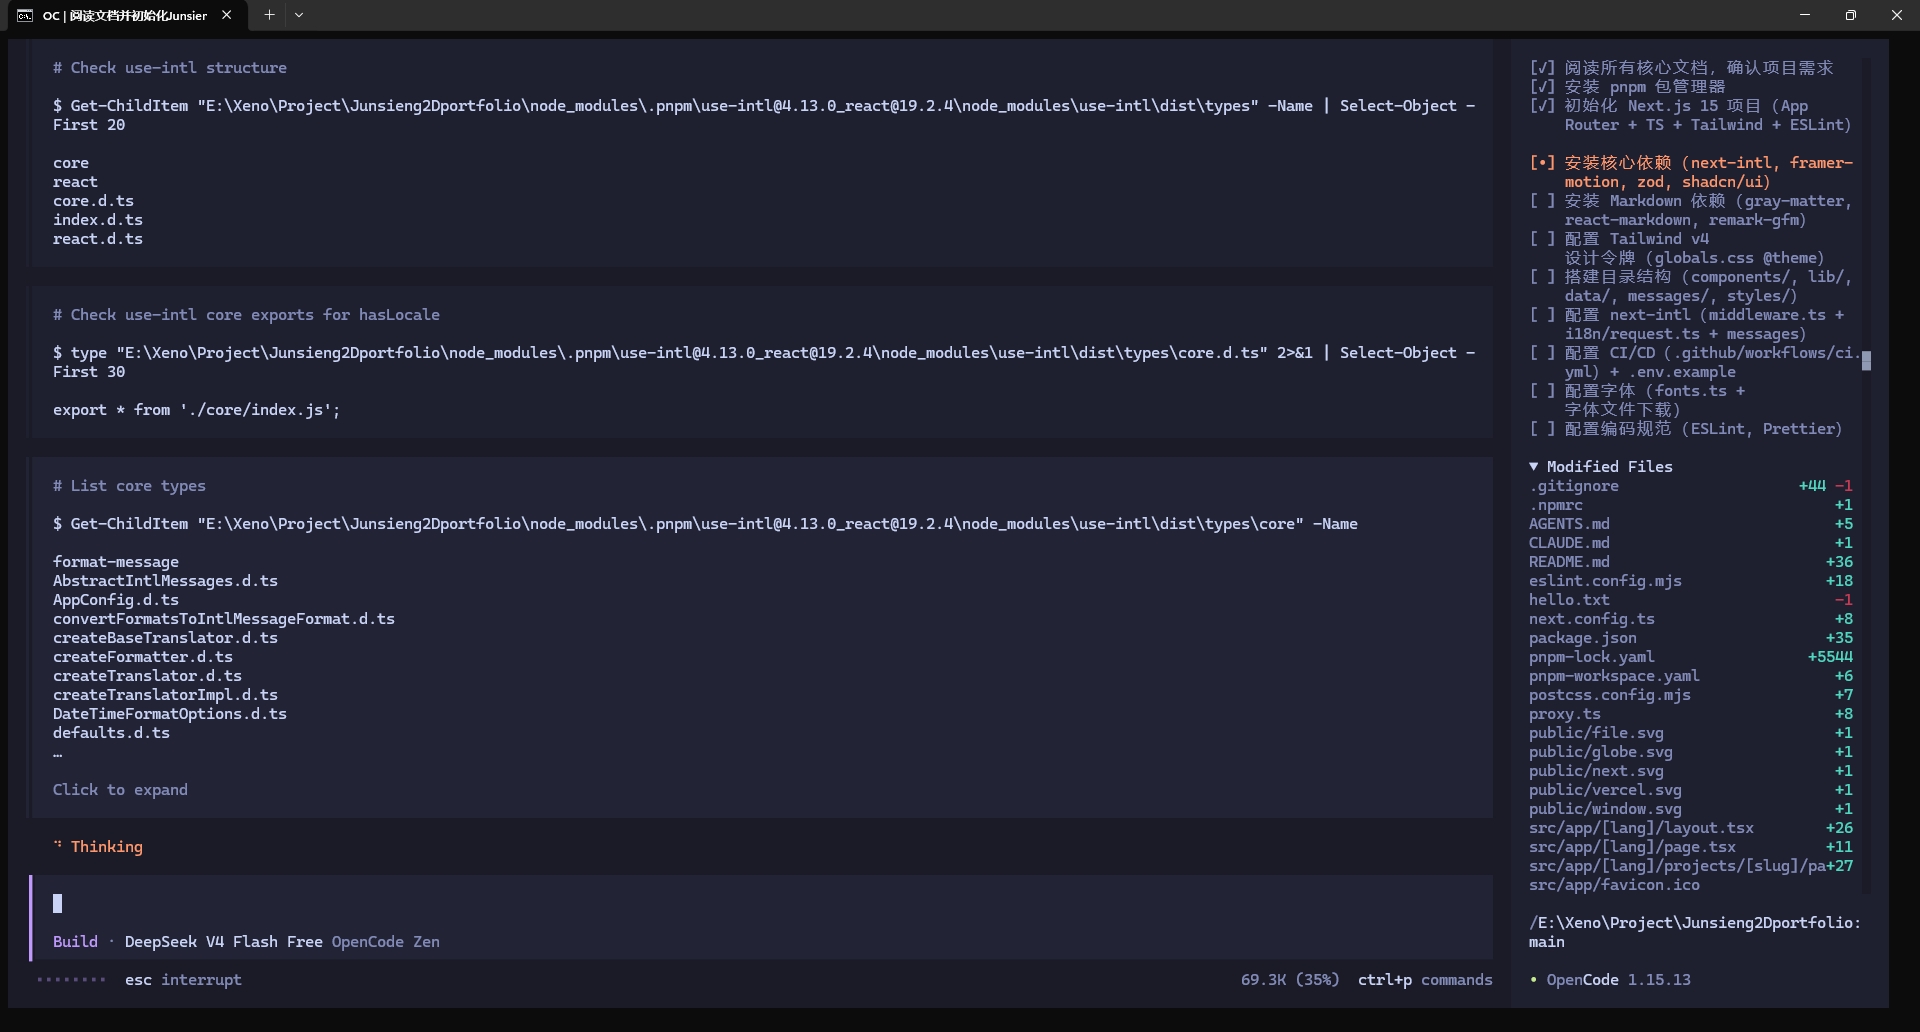Screen dimensions: 1920x1032
Task: Open the new-tab profile dropdown chevron
Action: pyautogui.click(x=299, y=15)
